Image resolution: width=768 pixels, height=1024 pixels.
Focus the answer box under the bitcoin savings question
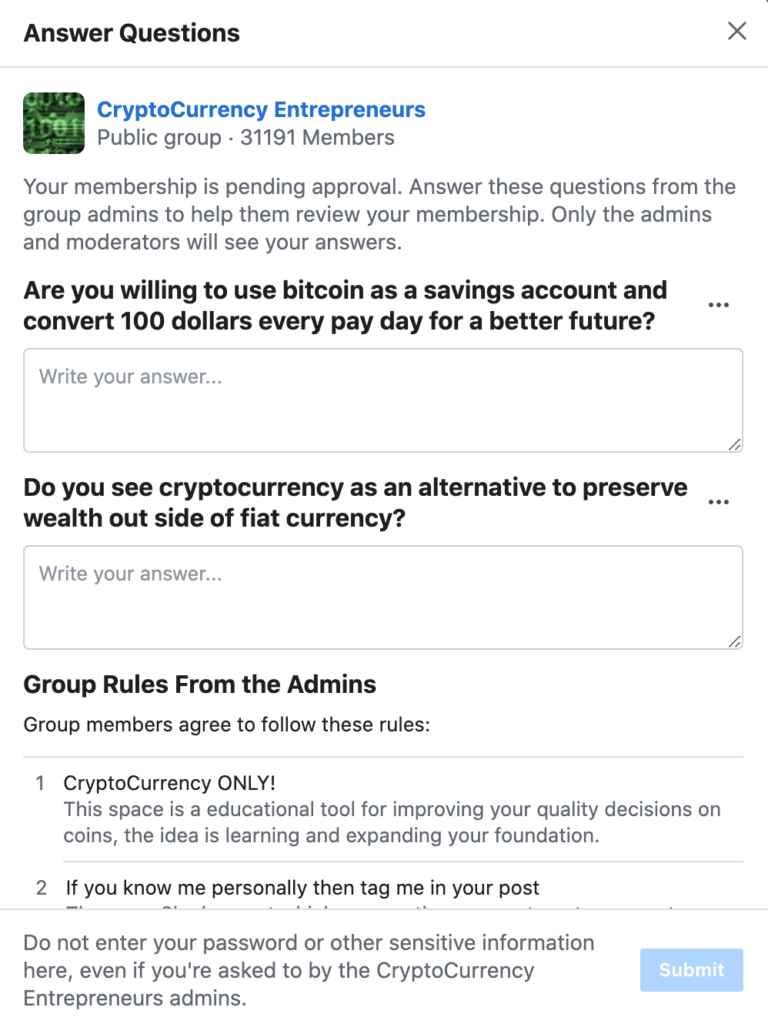[383, 400]
